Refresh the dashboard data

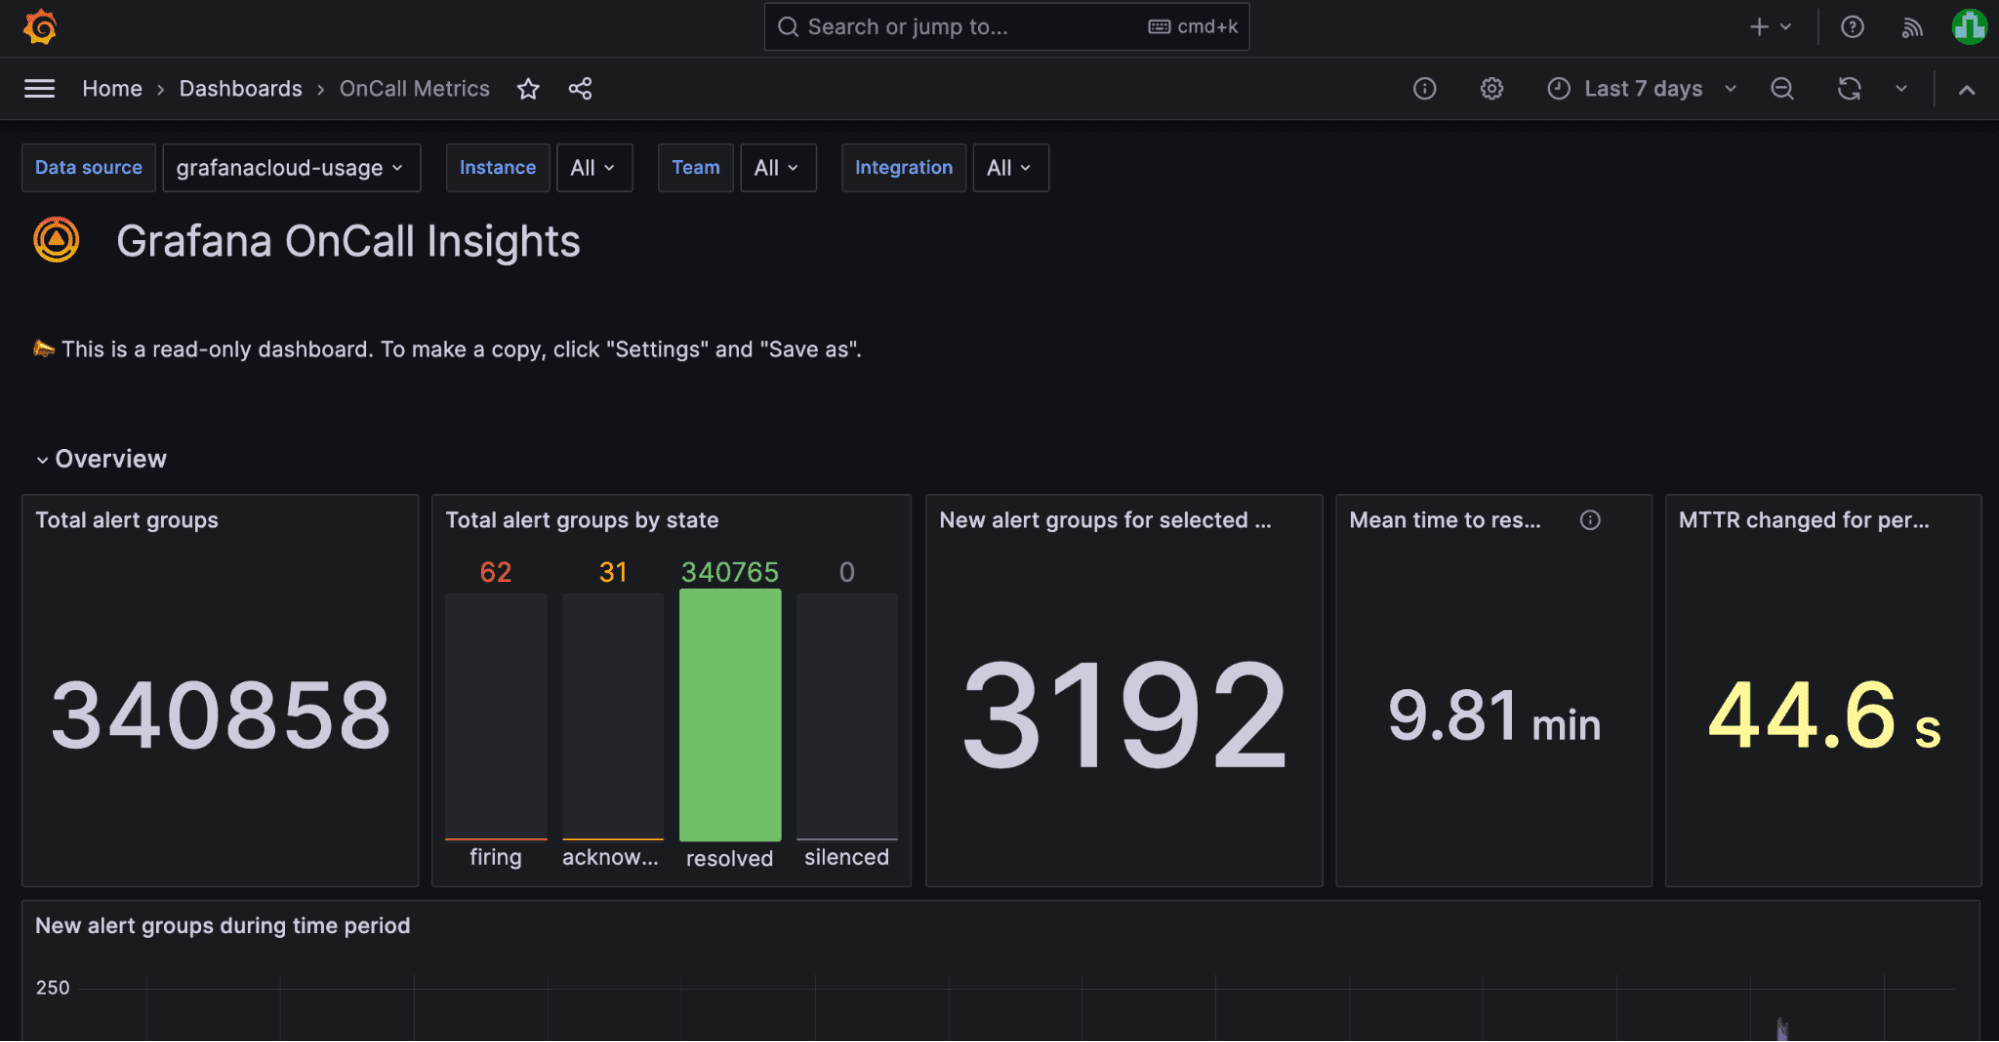(x=1849, y=89)
